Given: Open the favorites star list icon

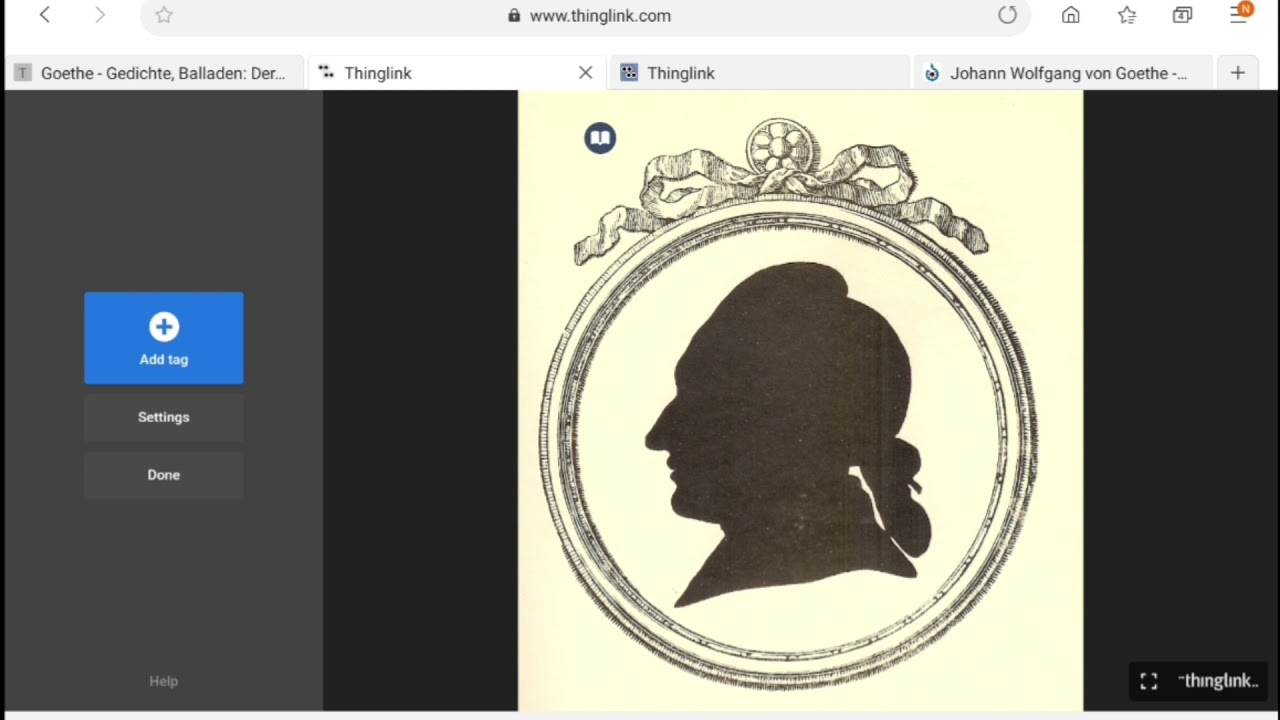Looking at the screenshot, I should 1127,15.
